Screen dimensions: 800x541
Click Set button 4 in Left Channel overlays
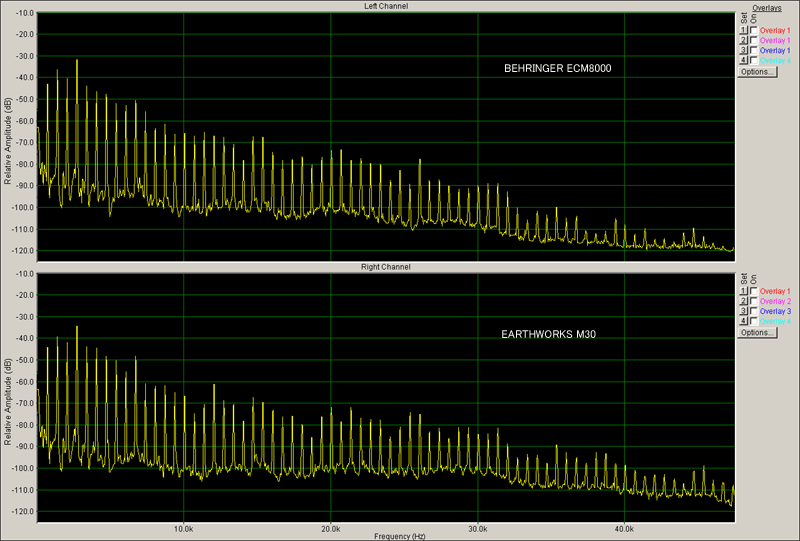click(743, 60)
